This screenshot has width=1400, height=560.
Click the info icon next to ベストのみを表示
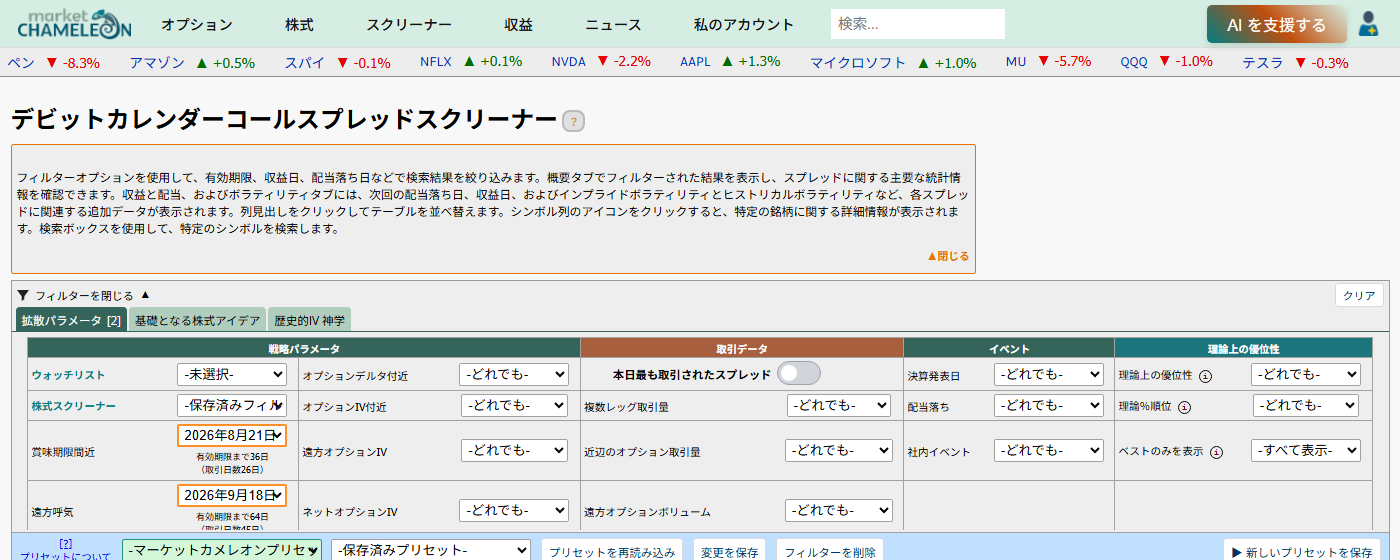(1216, 452)
